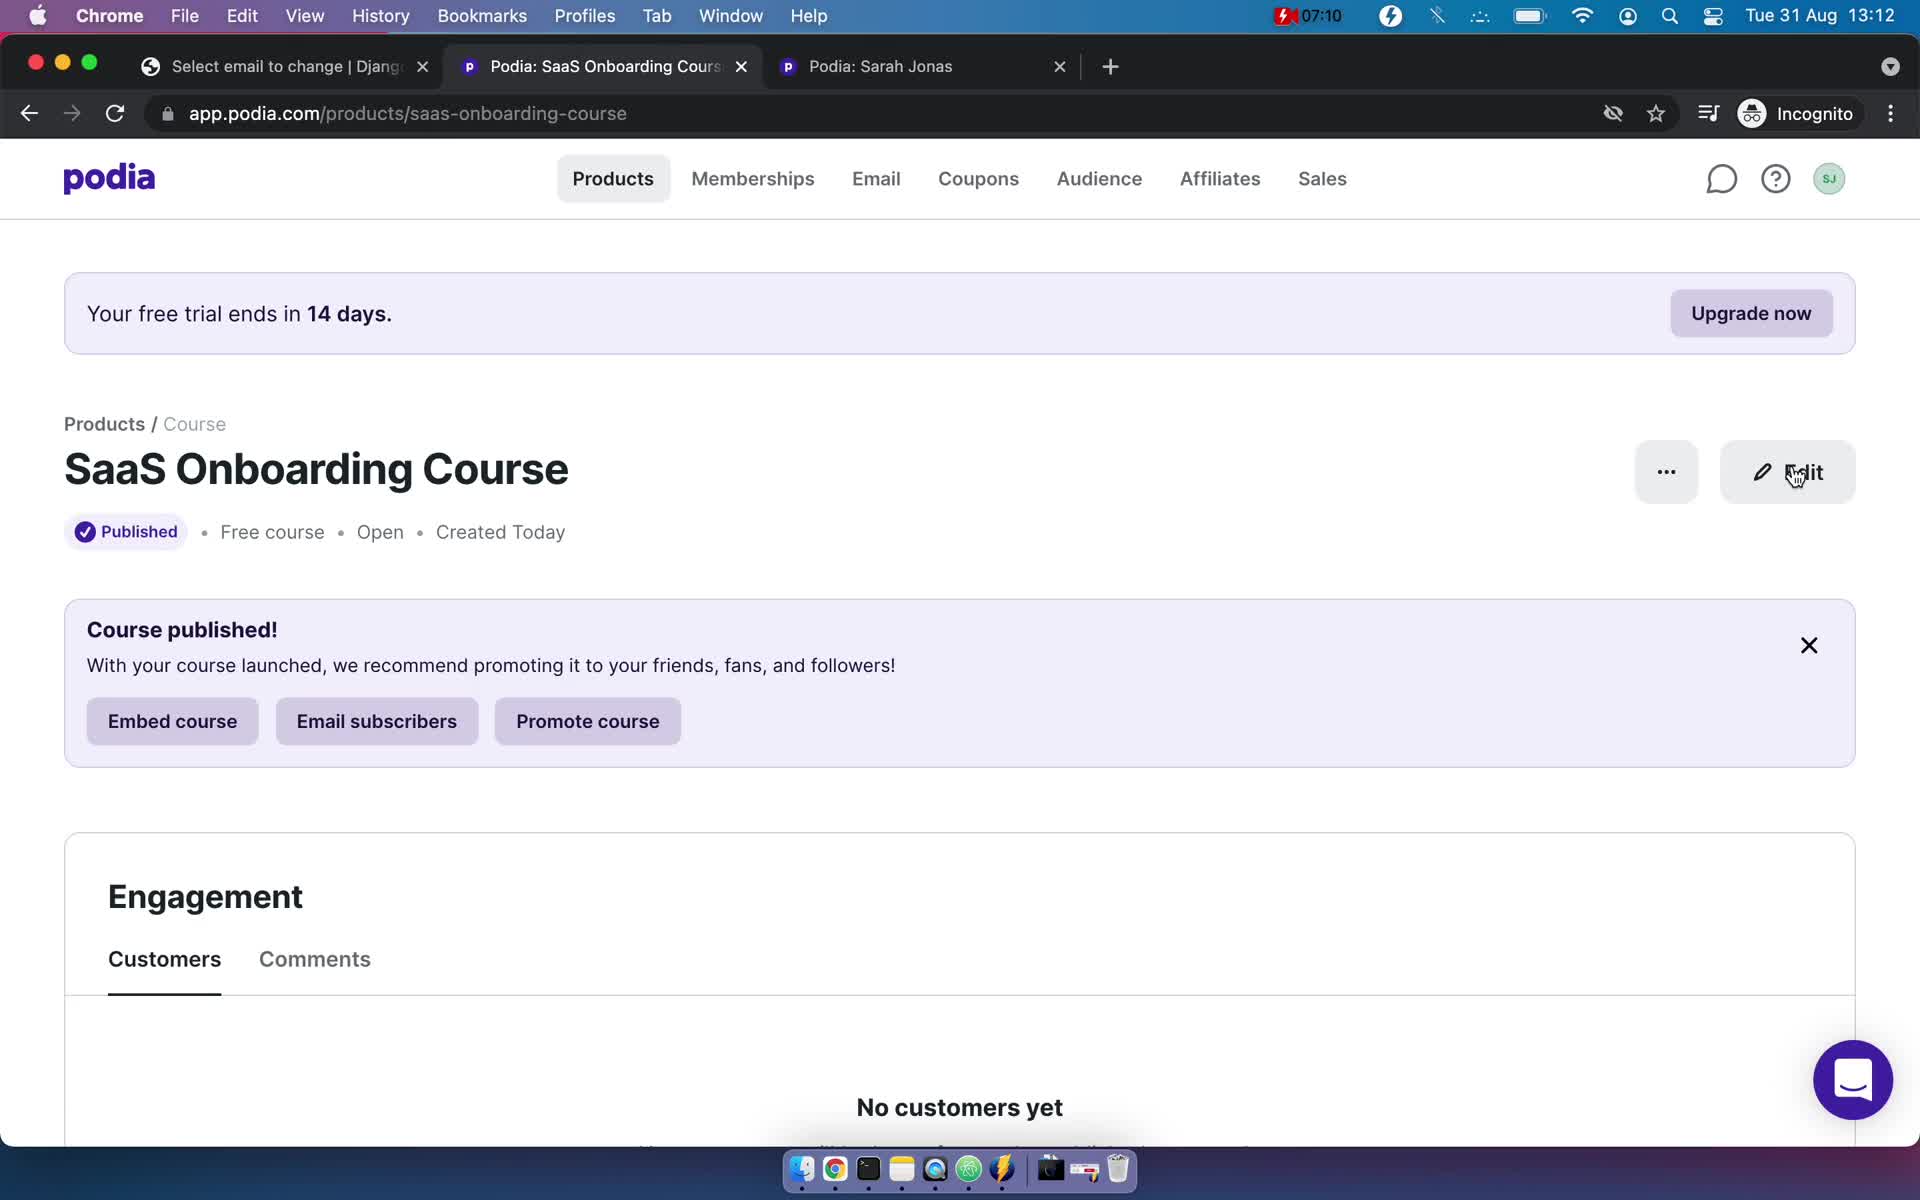This screenshot has height=1200, width=1920.
Task: Navigate to Memberships section
Action: (x=752, y=178)
